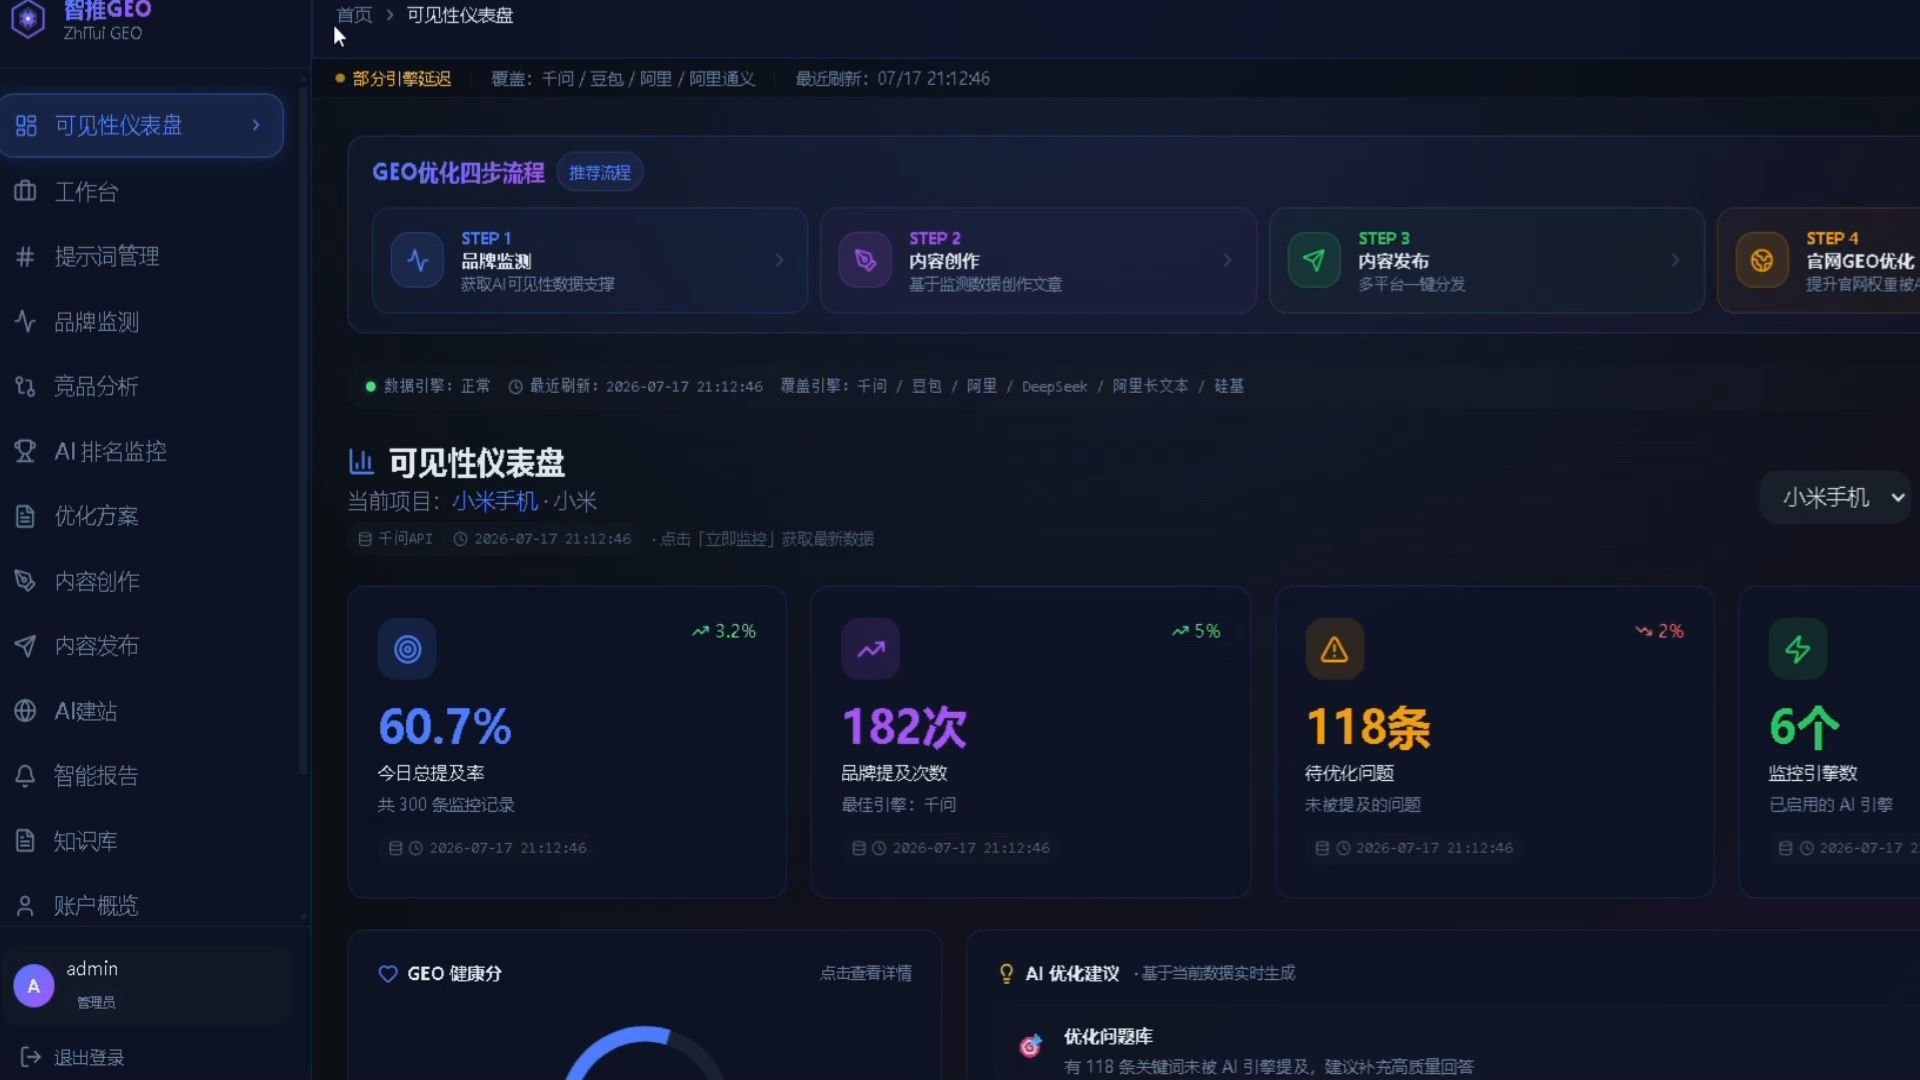Click the 首页 breadcrumb link
The height and width of the screenshot is (1080, 1920).
click(x=354, y=15)
